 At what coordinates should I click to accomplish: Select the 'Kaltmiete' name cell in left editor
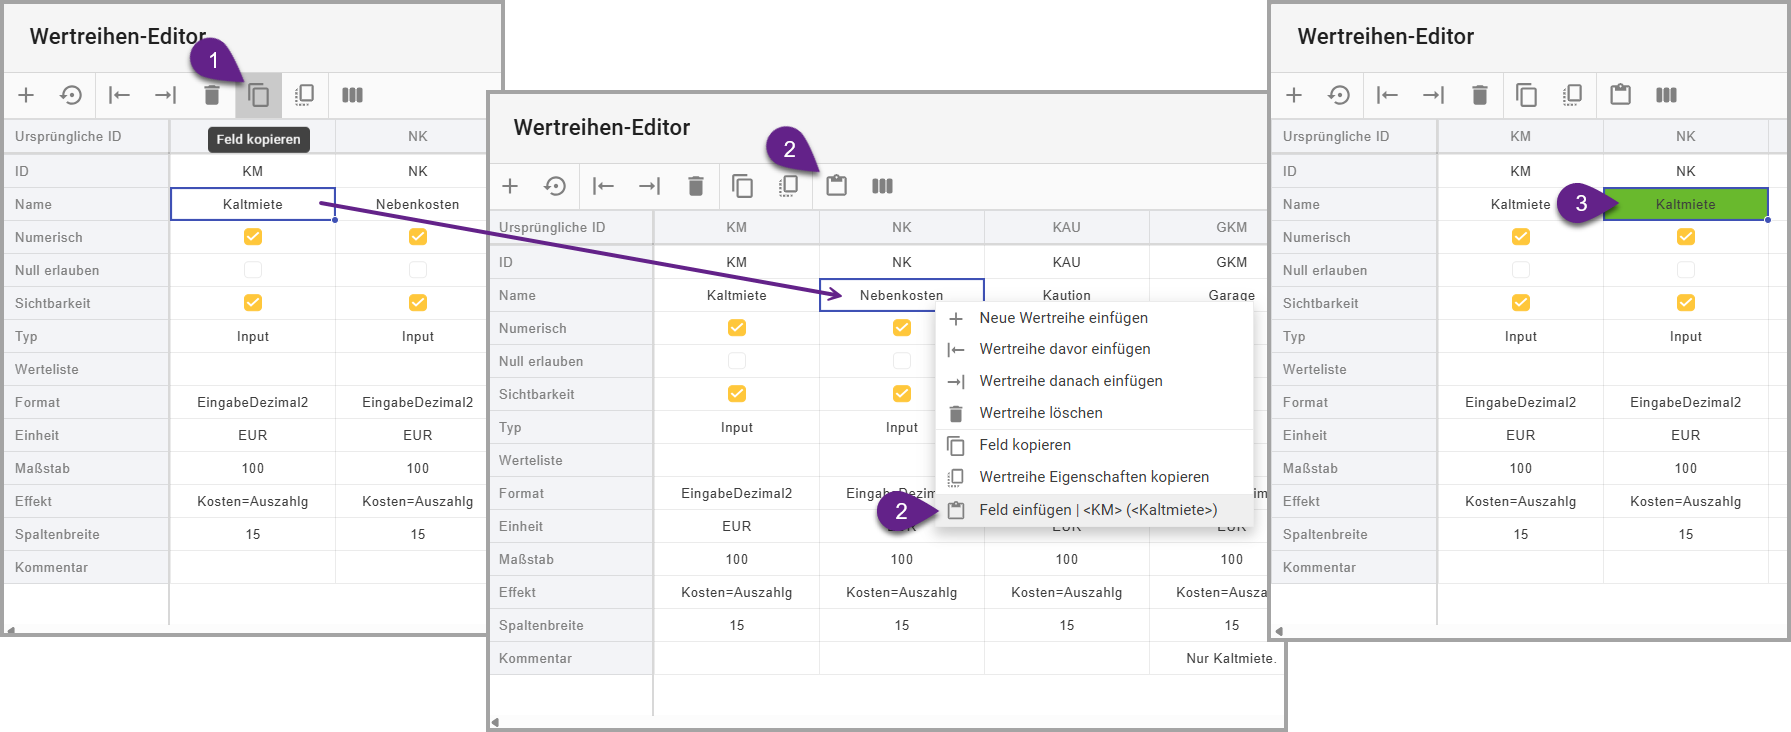point(253,204)
